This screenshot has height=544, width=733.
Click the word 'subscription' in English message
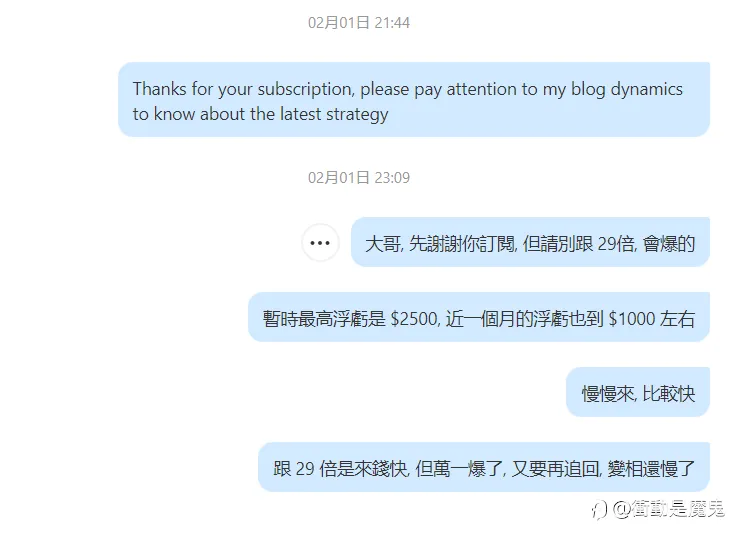tap(305, 89)
